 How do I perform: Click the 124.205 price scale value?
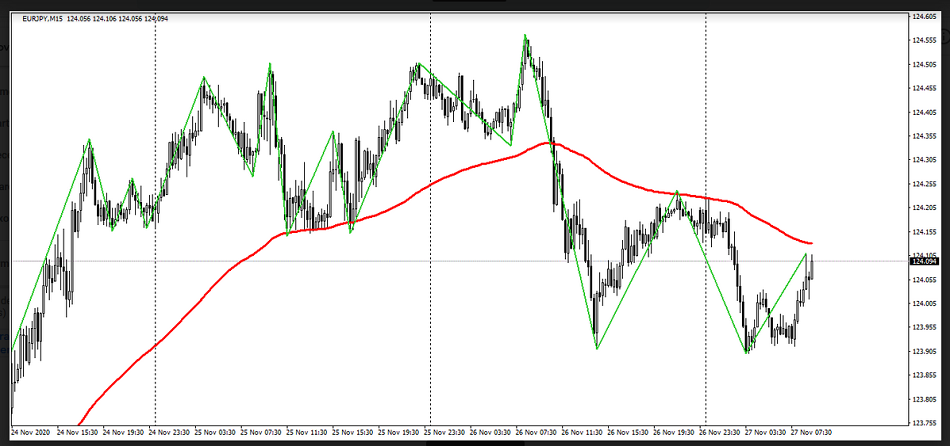(x=924, y=208)
